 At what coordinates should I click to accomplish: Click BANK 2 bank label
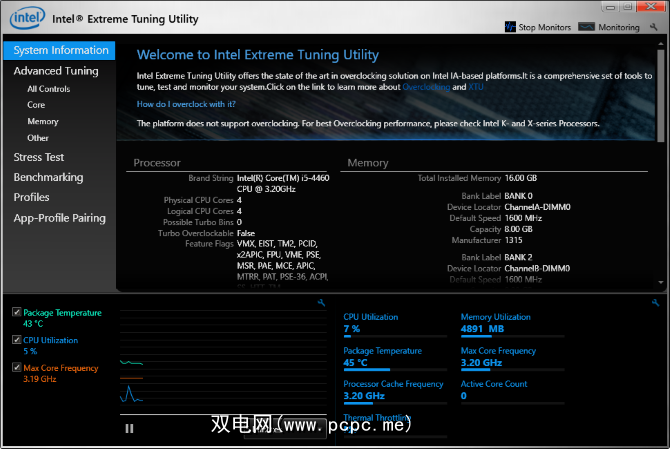point(518,257)
